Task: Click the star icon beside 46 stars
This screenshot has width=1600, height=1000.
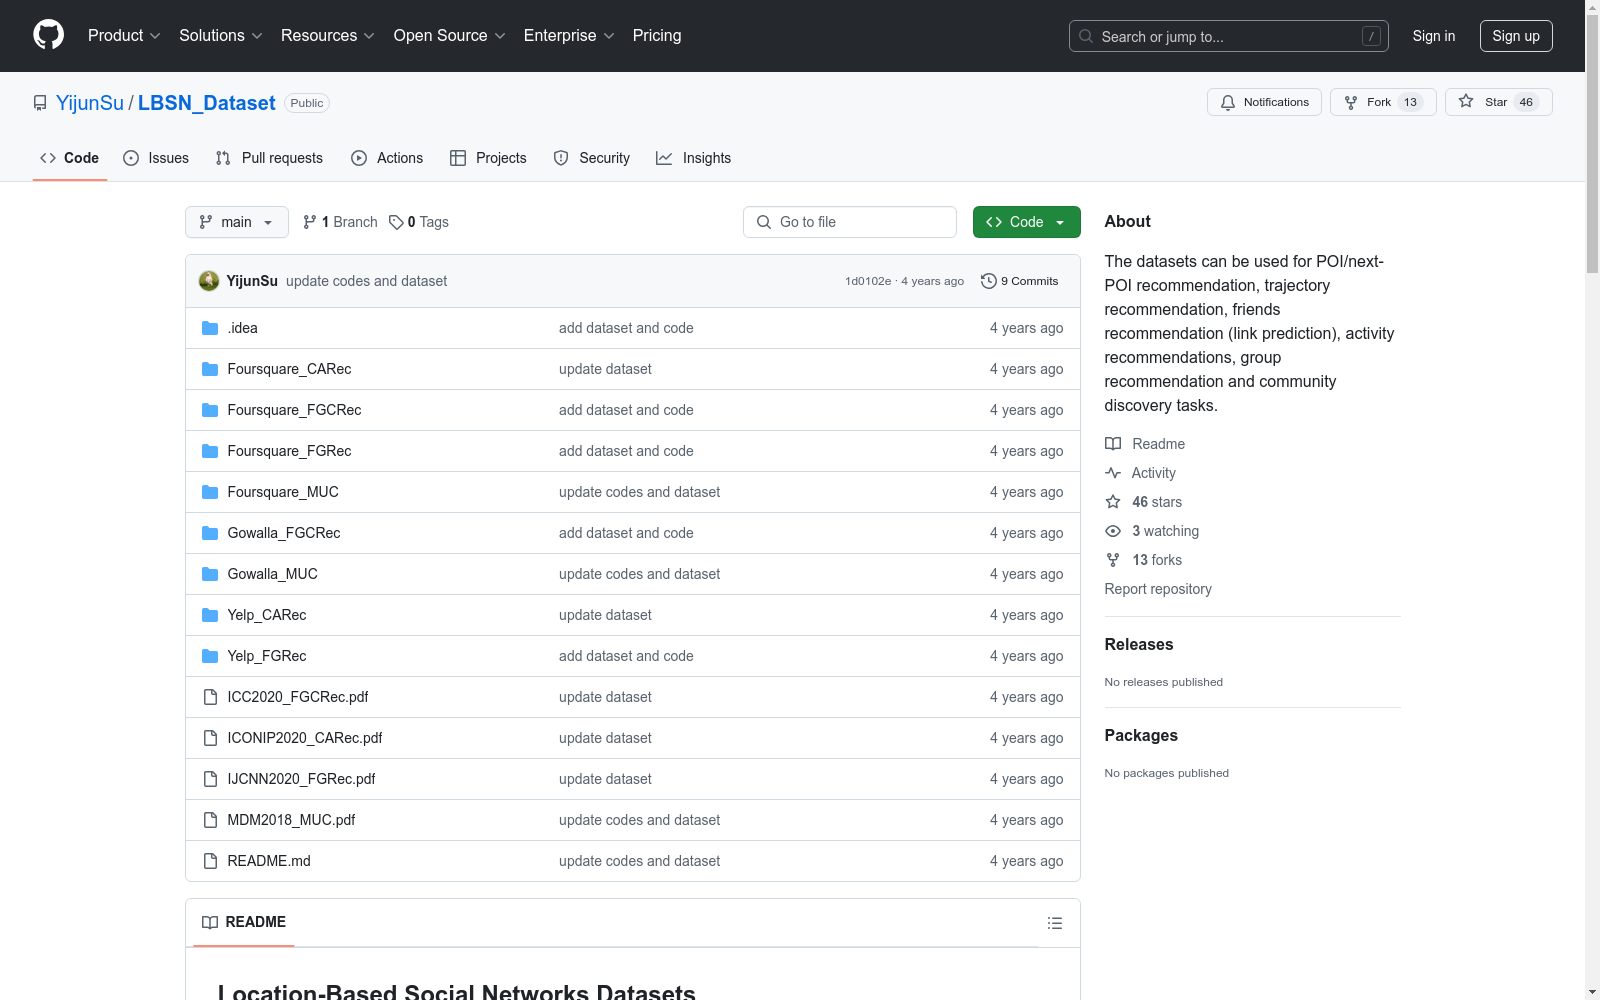Action: coord(1113,502)
